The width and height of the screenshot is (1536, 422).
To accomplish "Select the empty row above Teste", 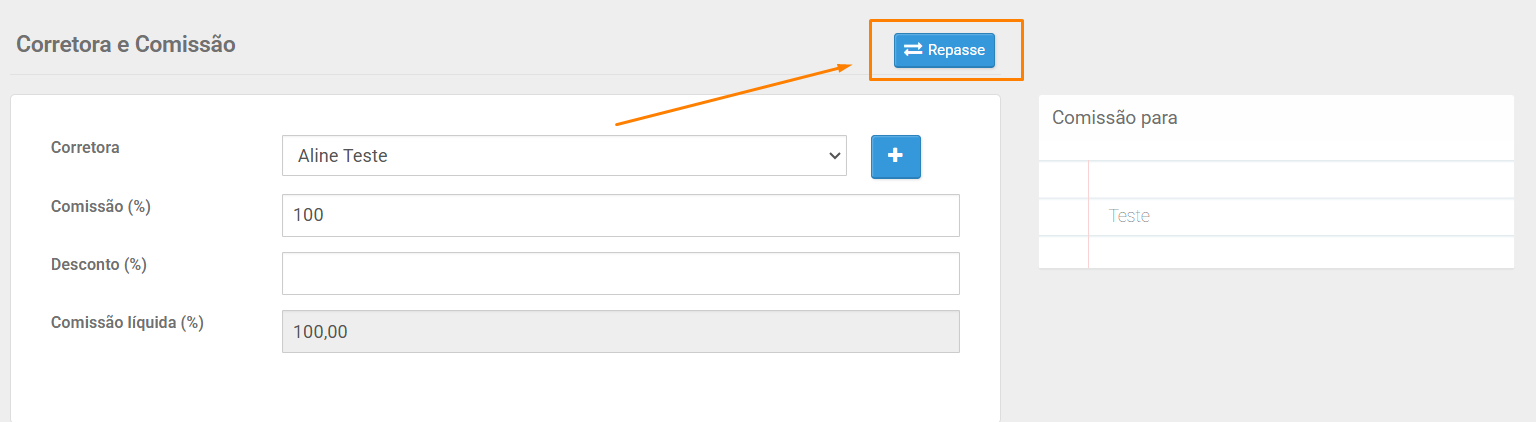I will pyautogui.click(x=1276, y=180).
